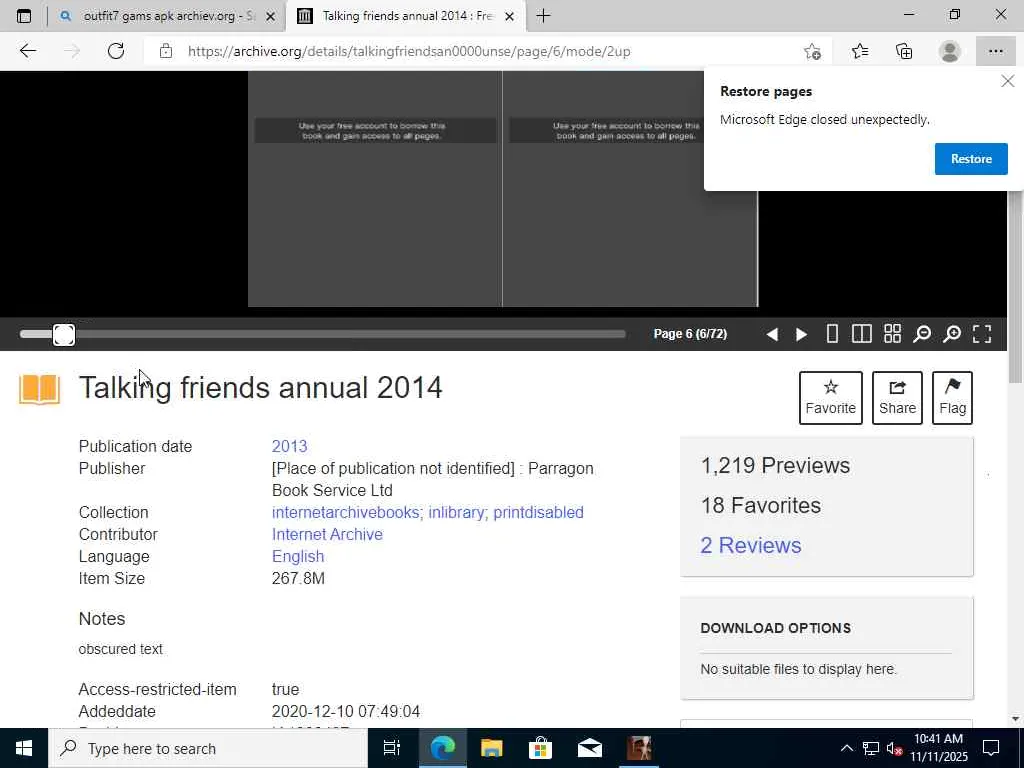Click the orange book icon by the title
Viewport: 1024px width, 768px height.
[39, 389]
